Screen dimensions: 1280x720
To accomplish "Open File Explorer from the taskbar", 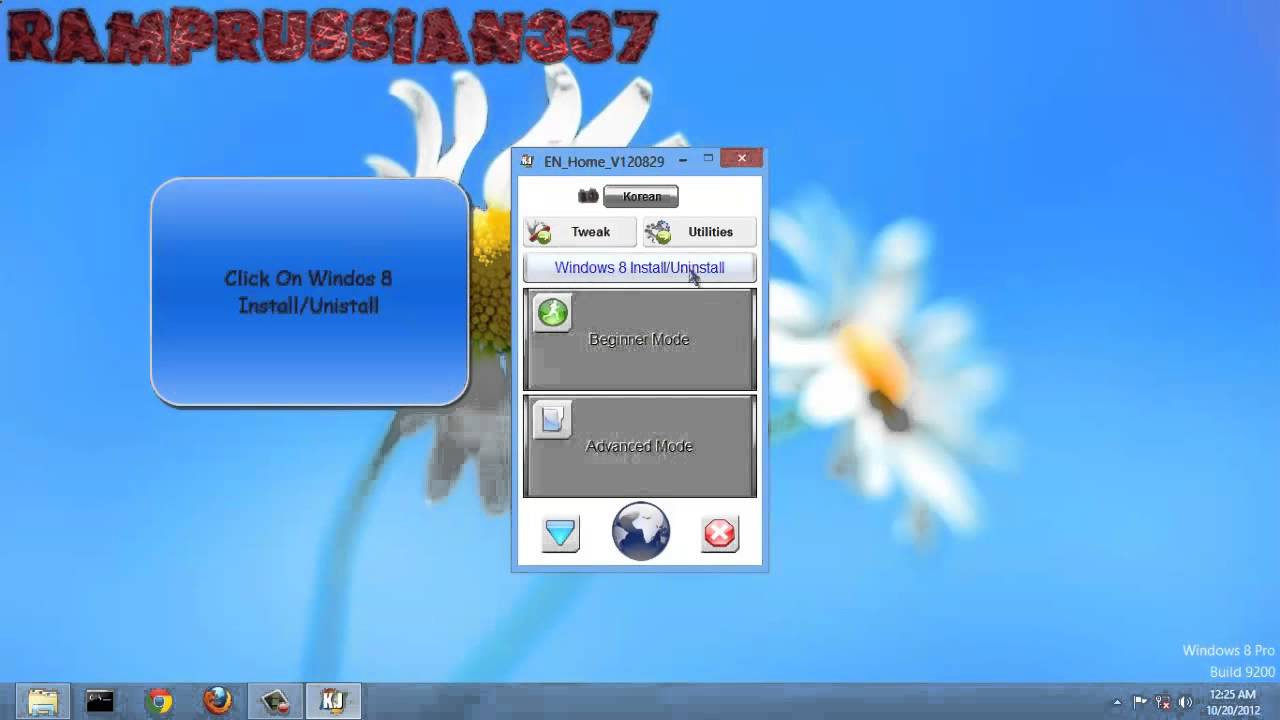I will tap(43, 701).
